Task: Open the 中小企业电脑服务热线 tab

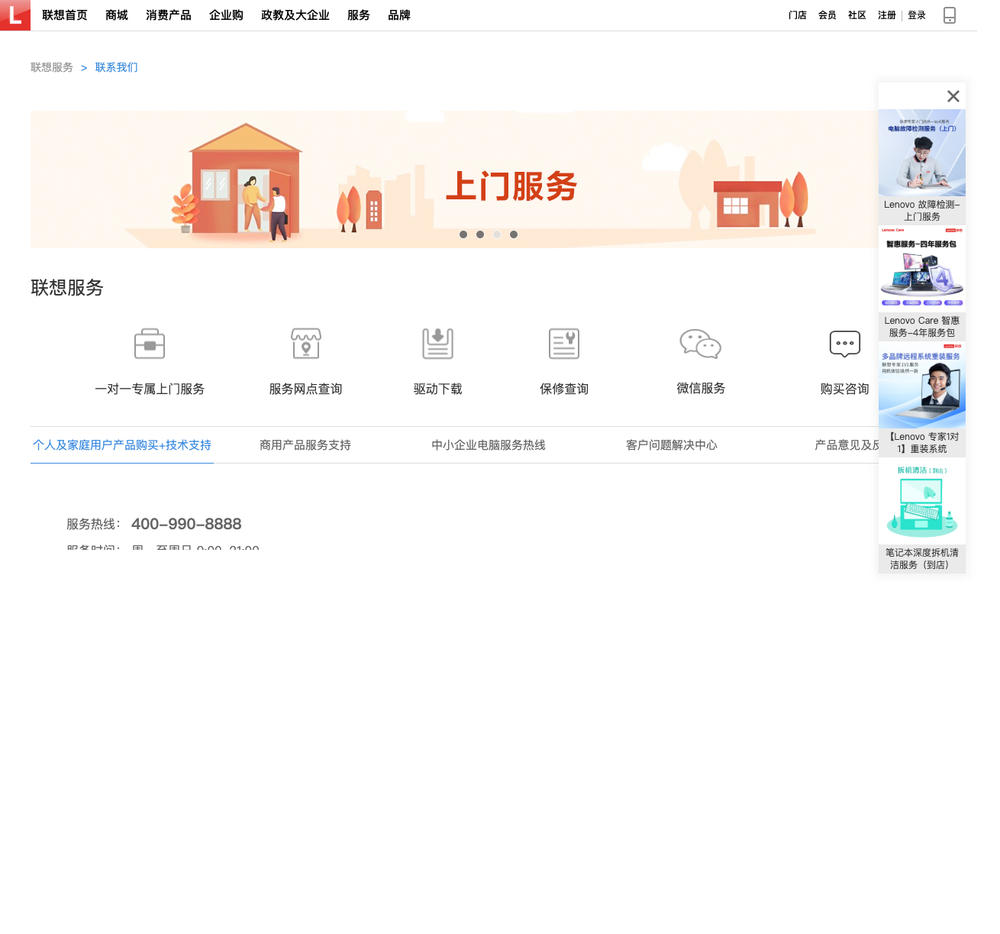Action: [x=489, y=445]
